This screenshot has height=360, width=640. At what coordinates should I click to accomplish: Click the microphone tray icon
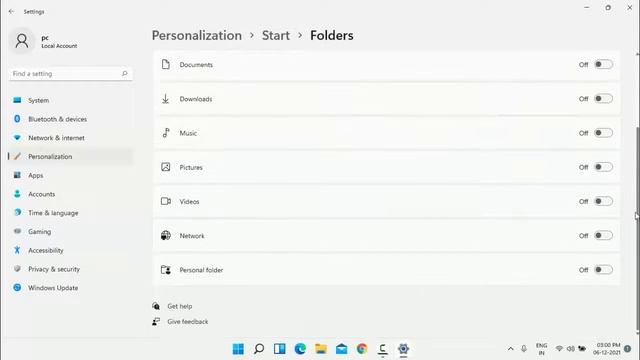[524, 349]
